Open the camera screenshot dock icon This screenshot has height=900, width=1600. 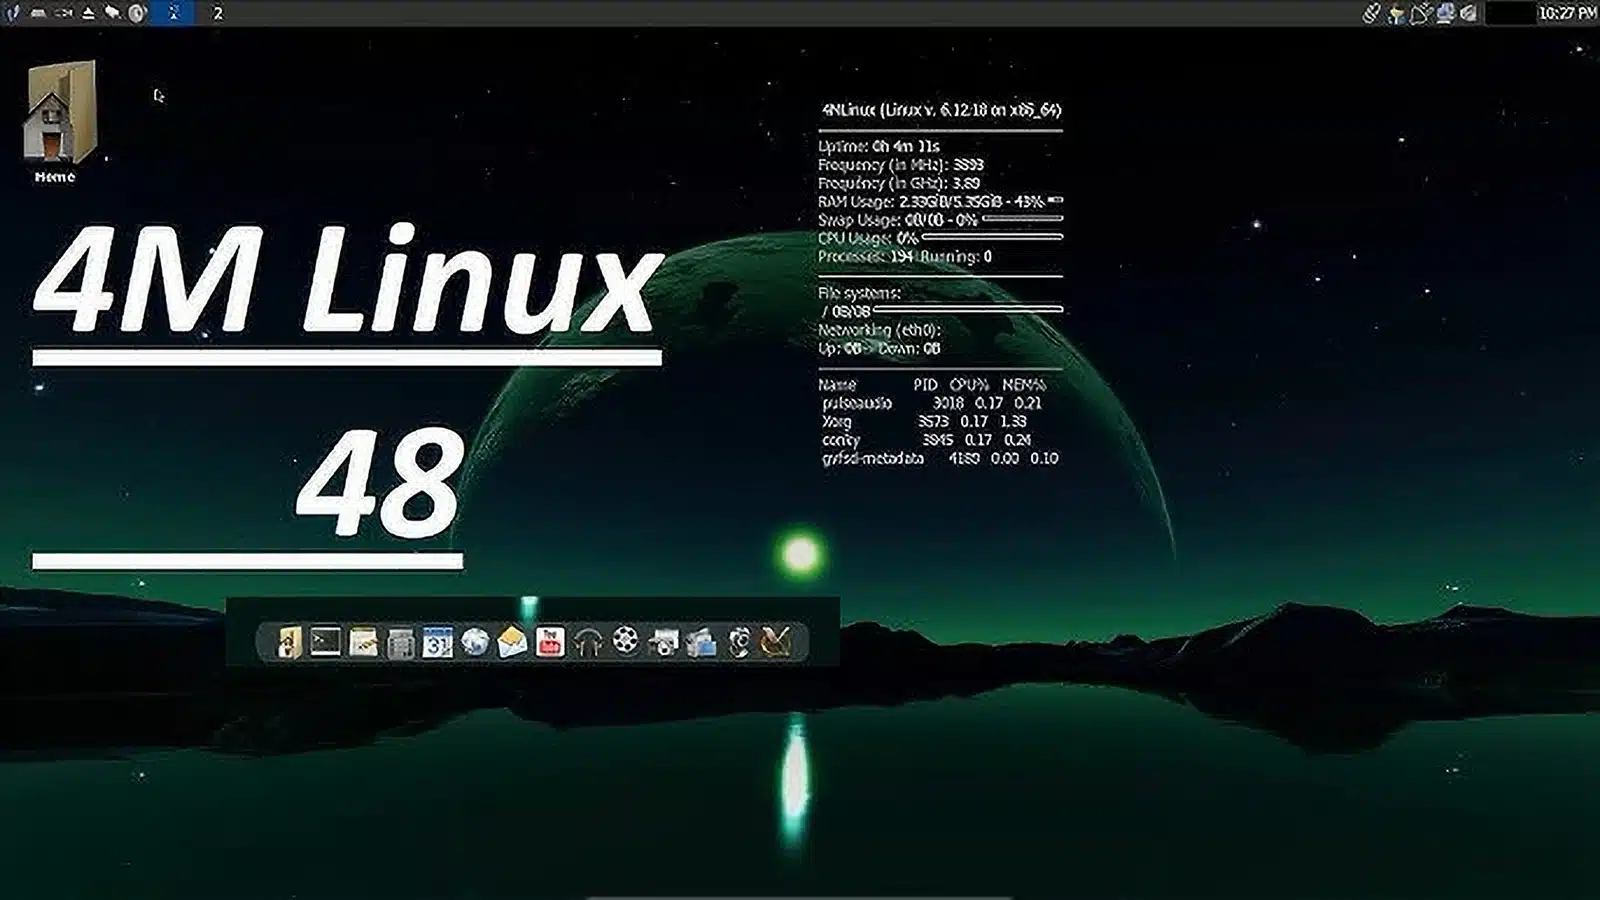[x=662, y=642]
